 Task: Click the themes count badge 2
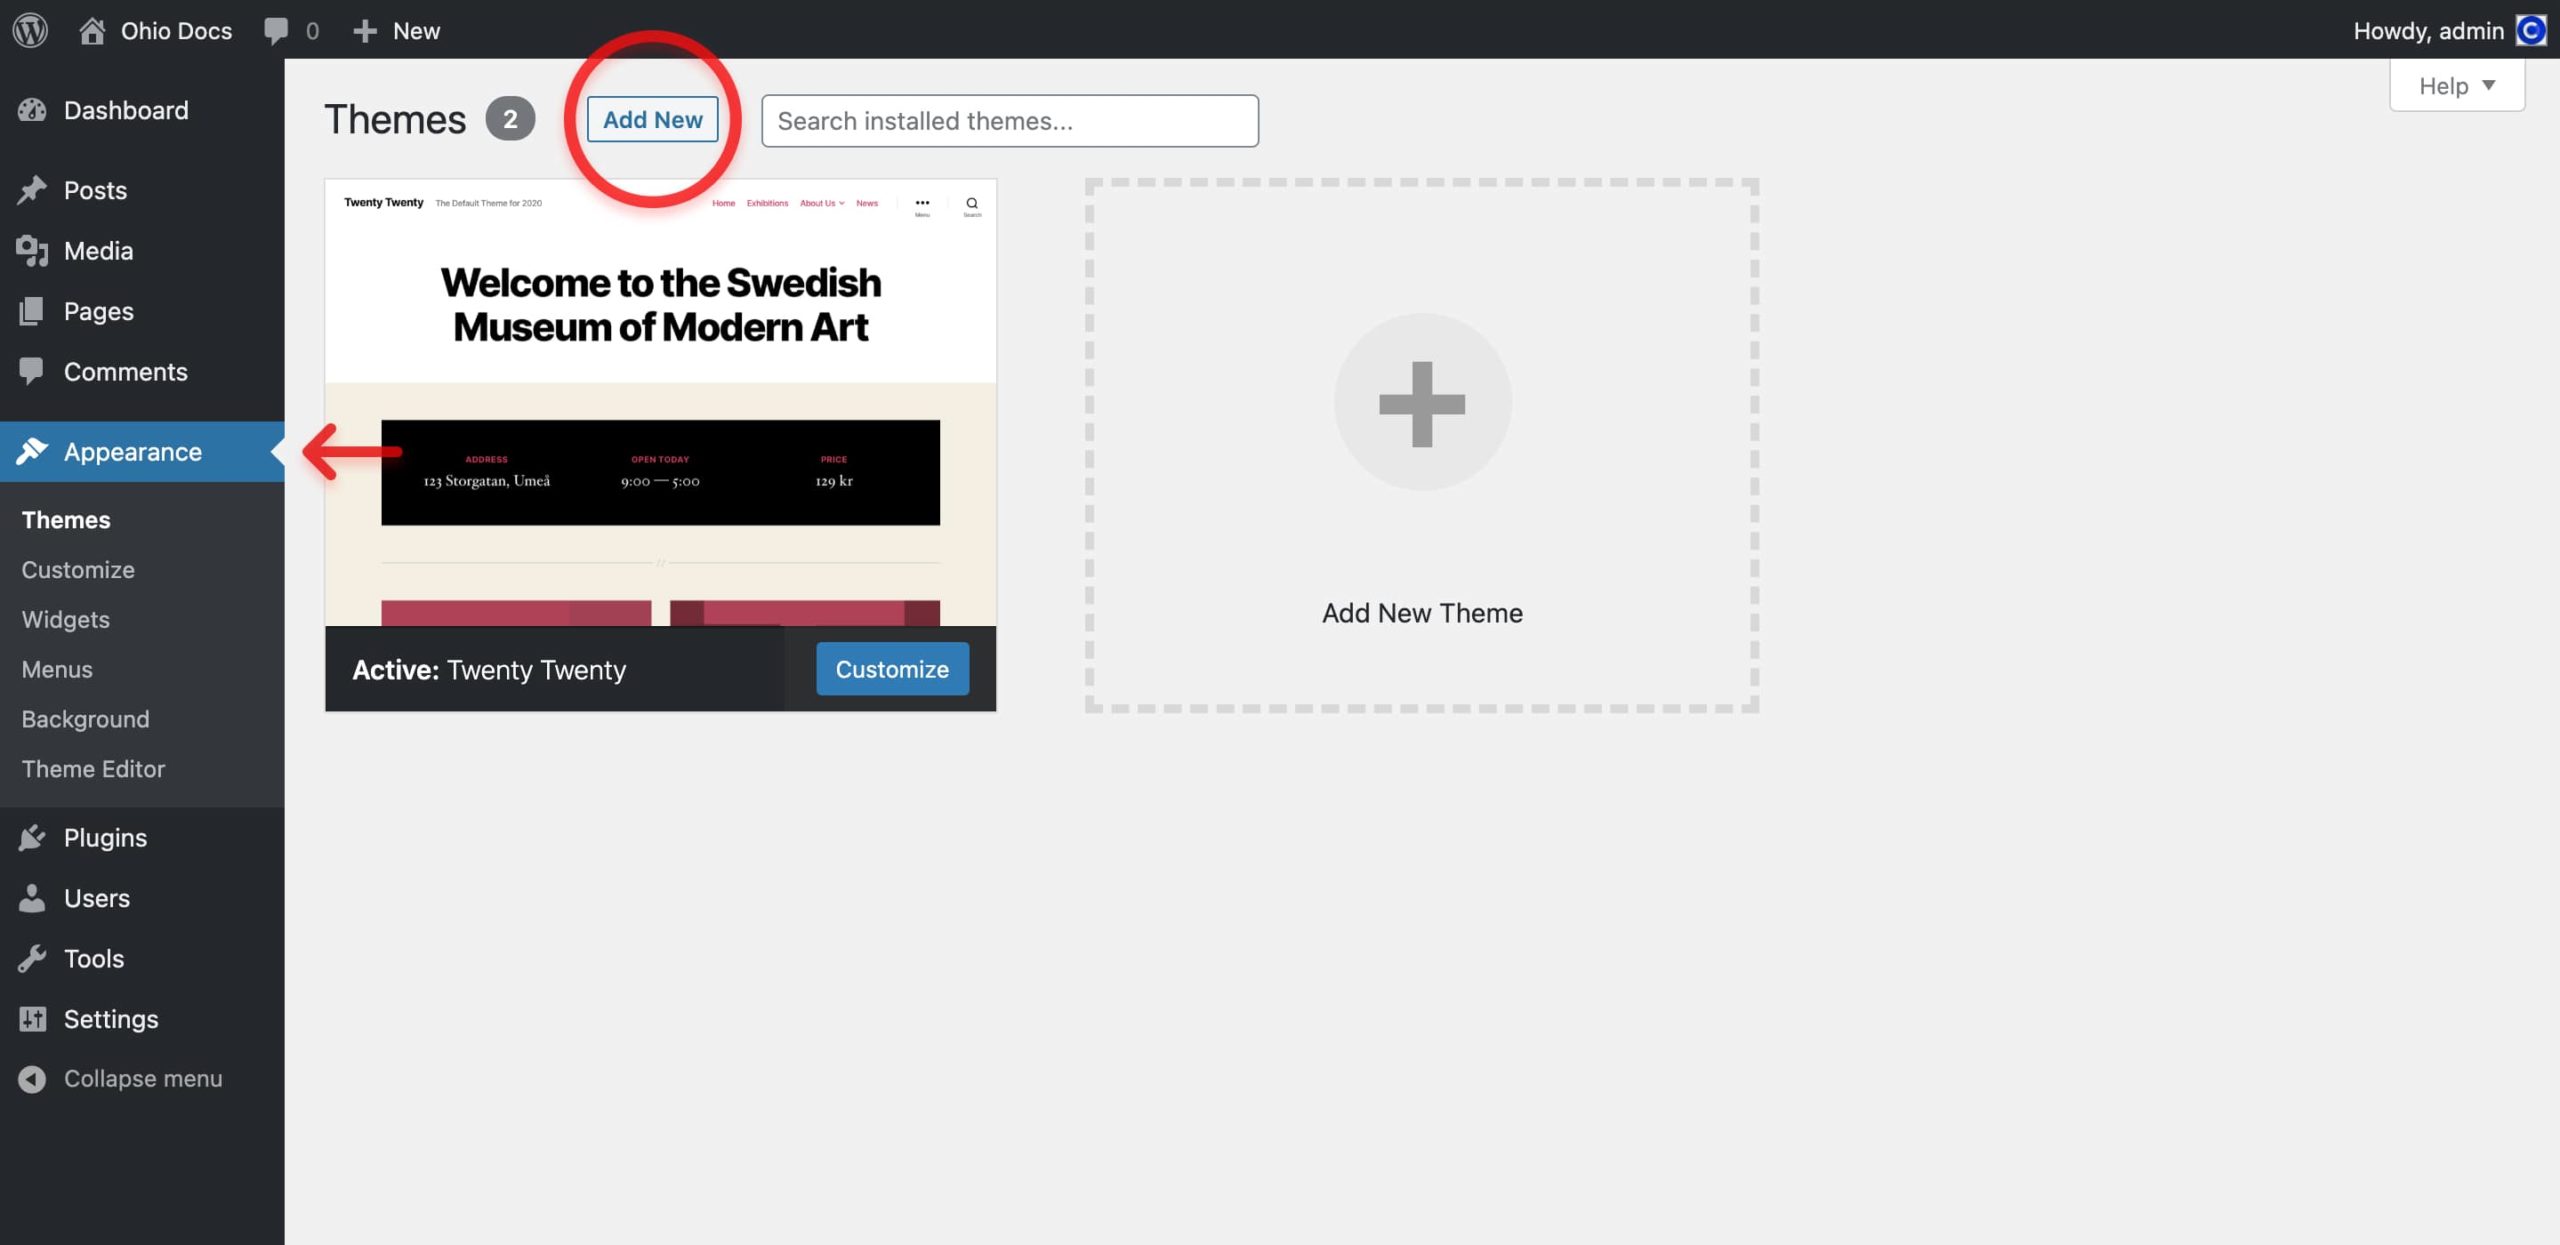point(510,119)
